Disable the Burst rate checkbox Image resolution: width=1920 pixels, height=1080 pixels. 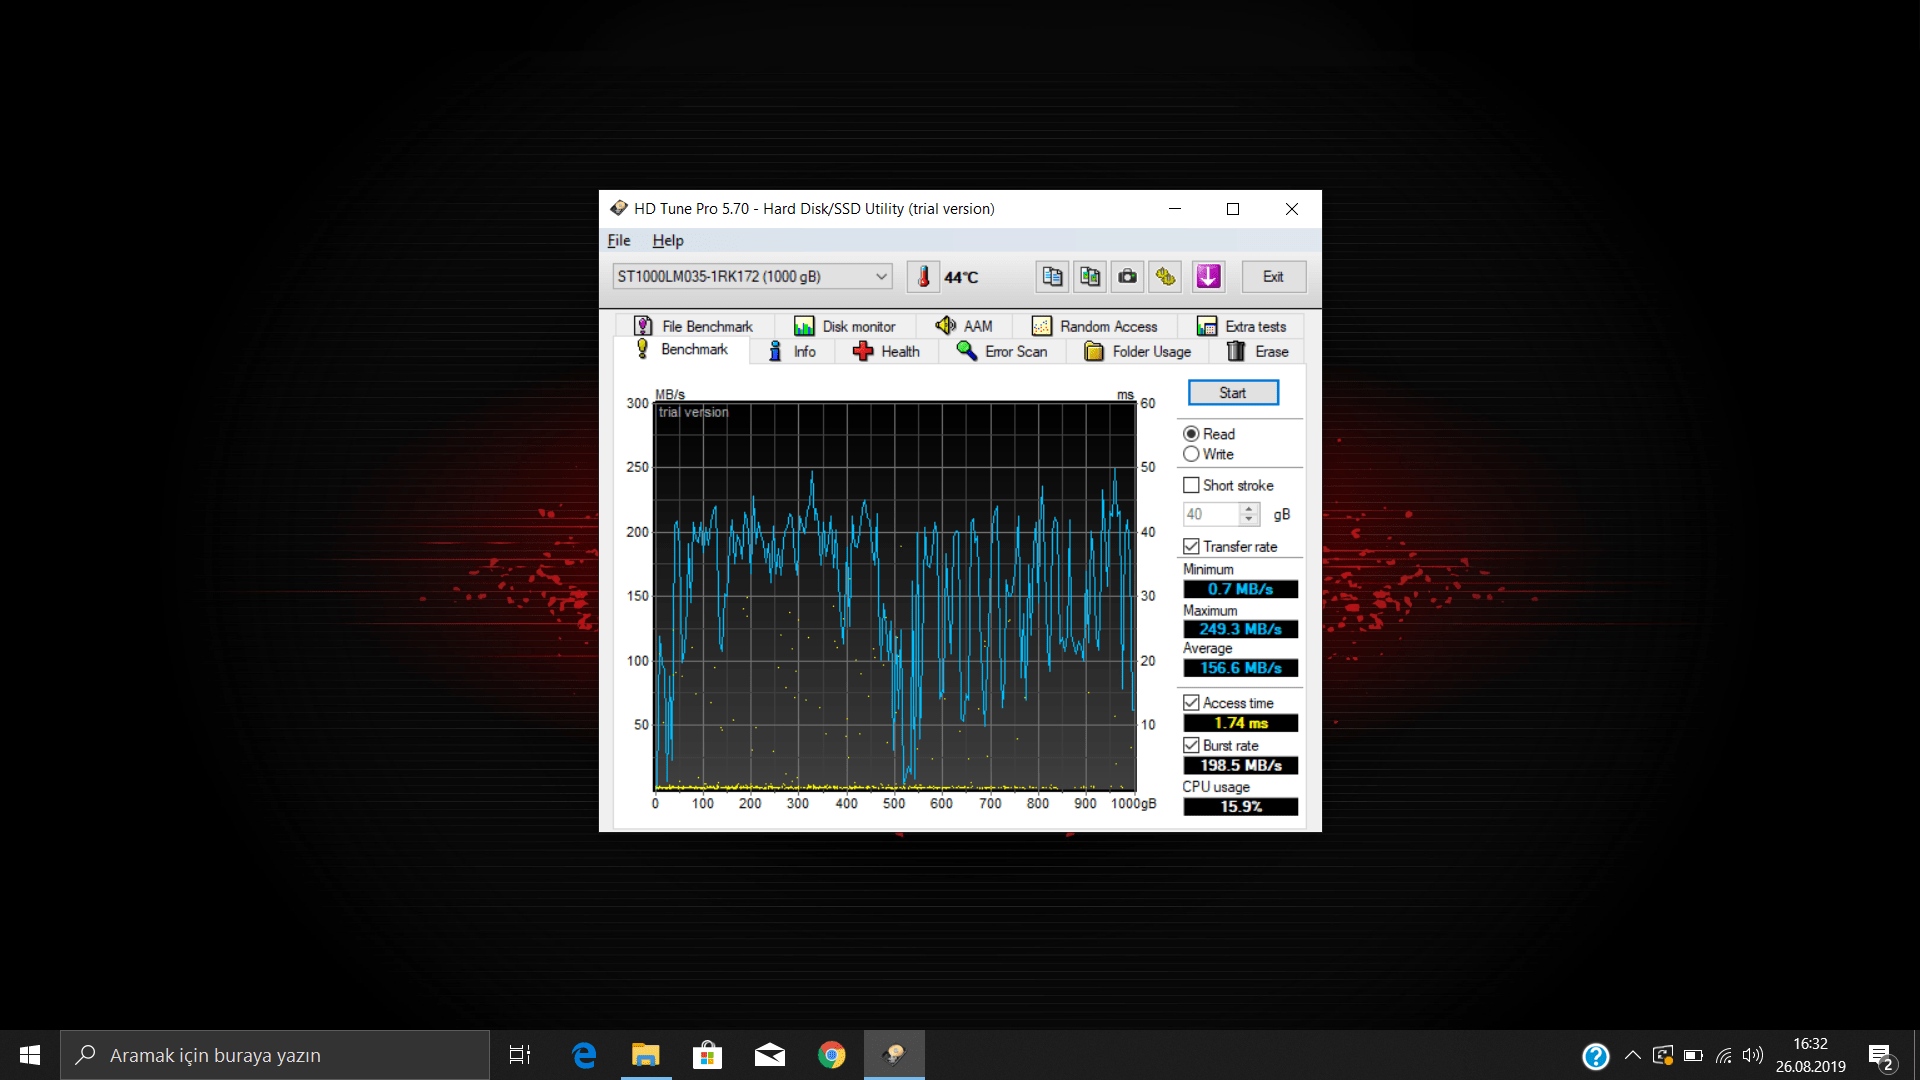[x=1191, y=745]
